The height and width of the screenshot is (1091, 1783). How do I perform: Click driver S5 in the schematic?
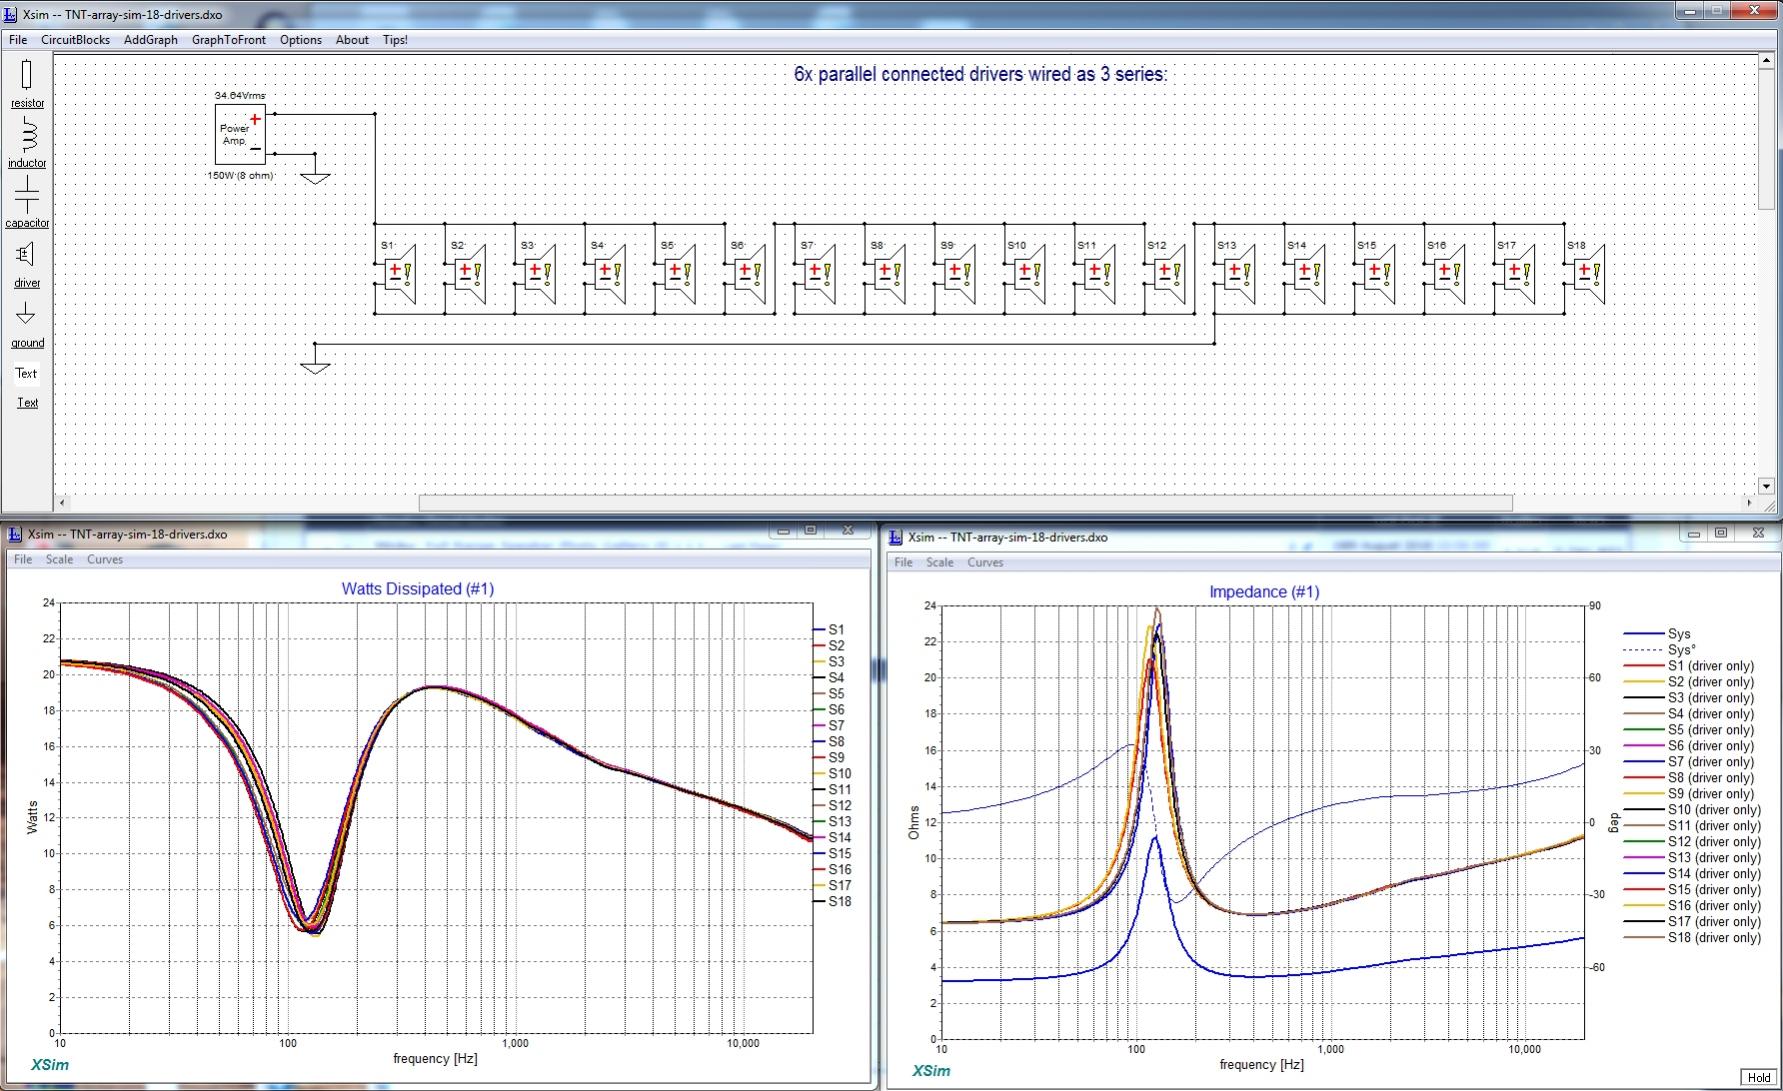coord(679,273)
